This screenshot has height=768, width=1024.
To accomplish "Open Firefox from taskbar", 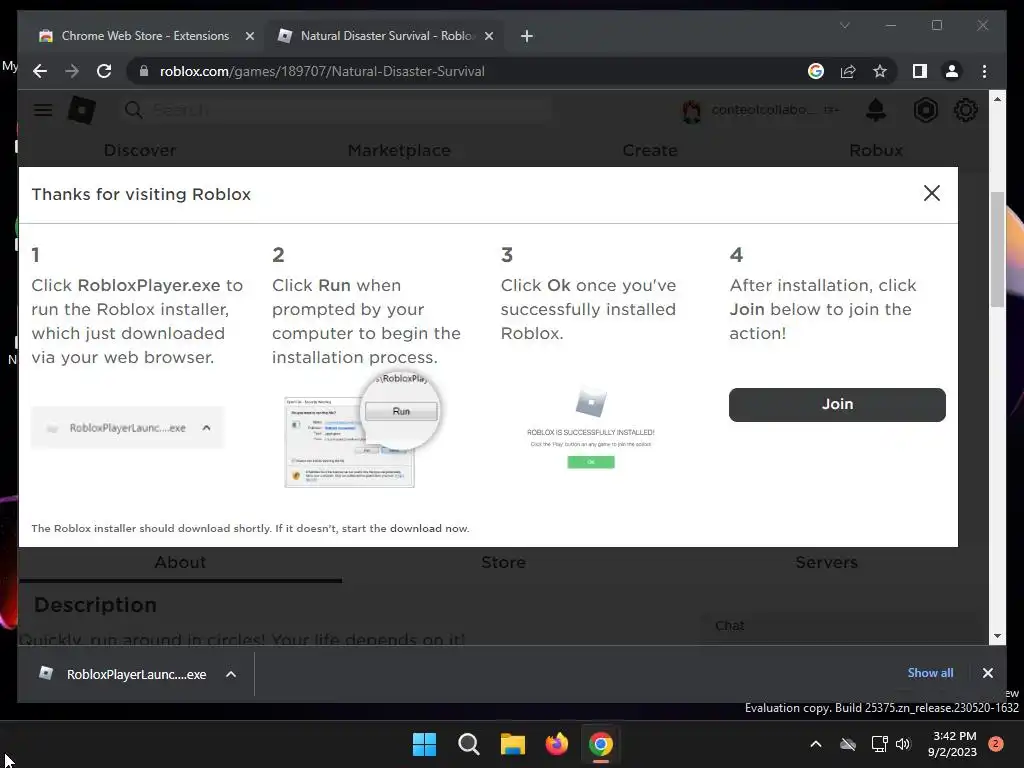I will coord(556,744).
